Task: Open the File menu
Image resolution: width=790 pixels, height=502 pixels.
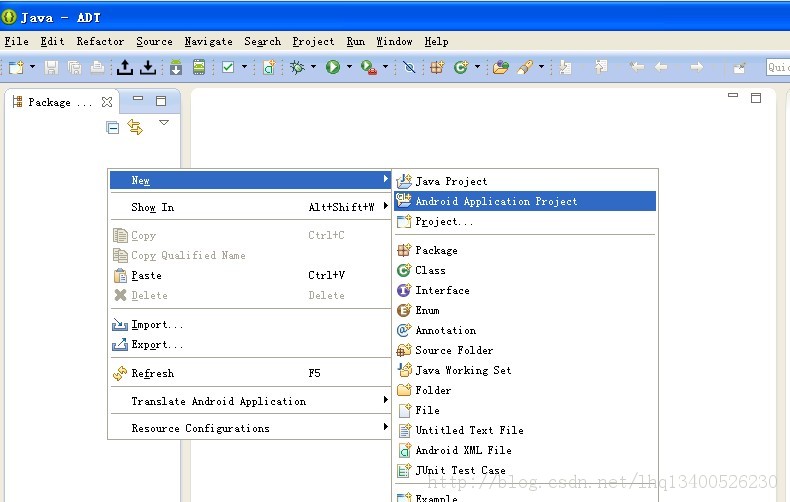Action: coord(17,41)
